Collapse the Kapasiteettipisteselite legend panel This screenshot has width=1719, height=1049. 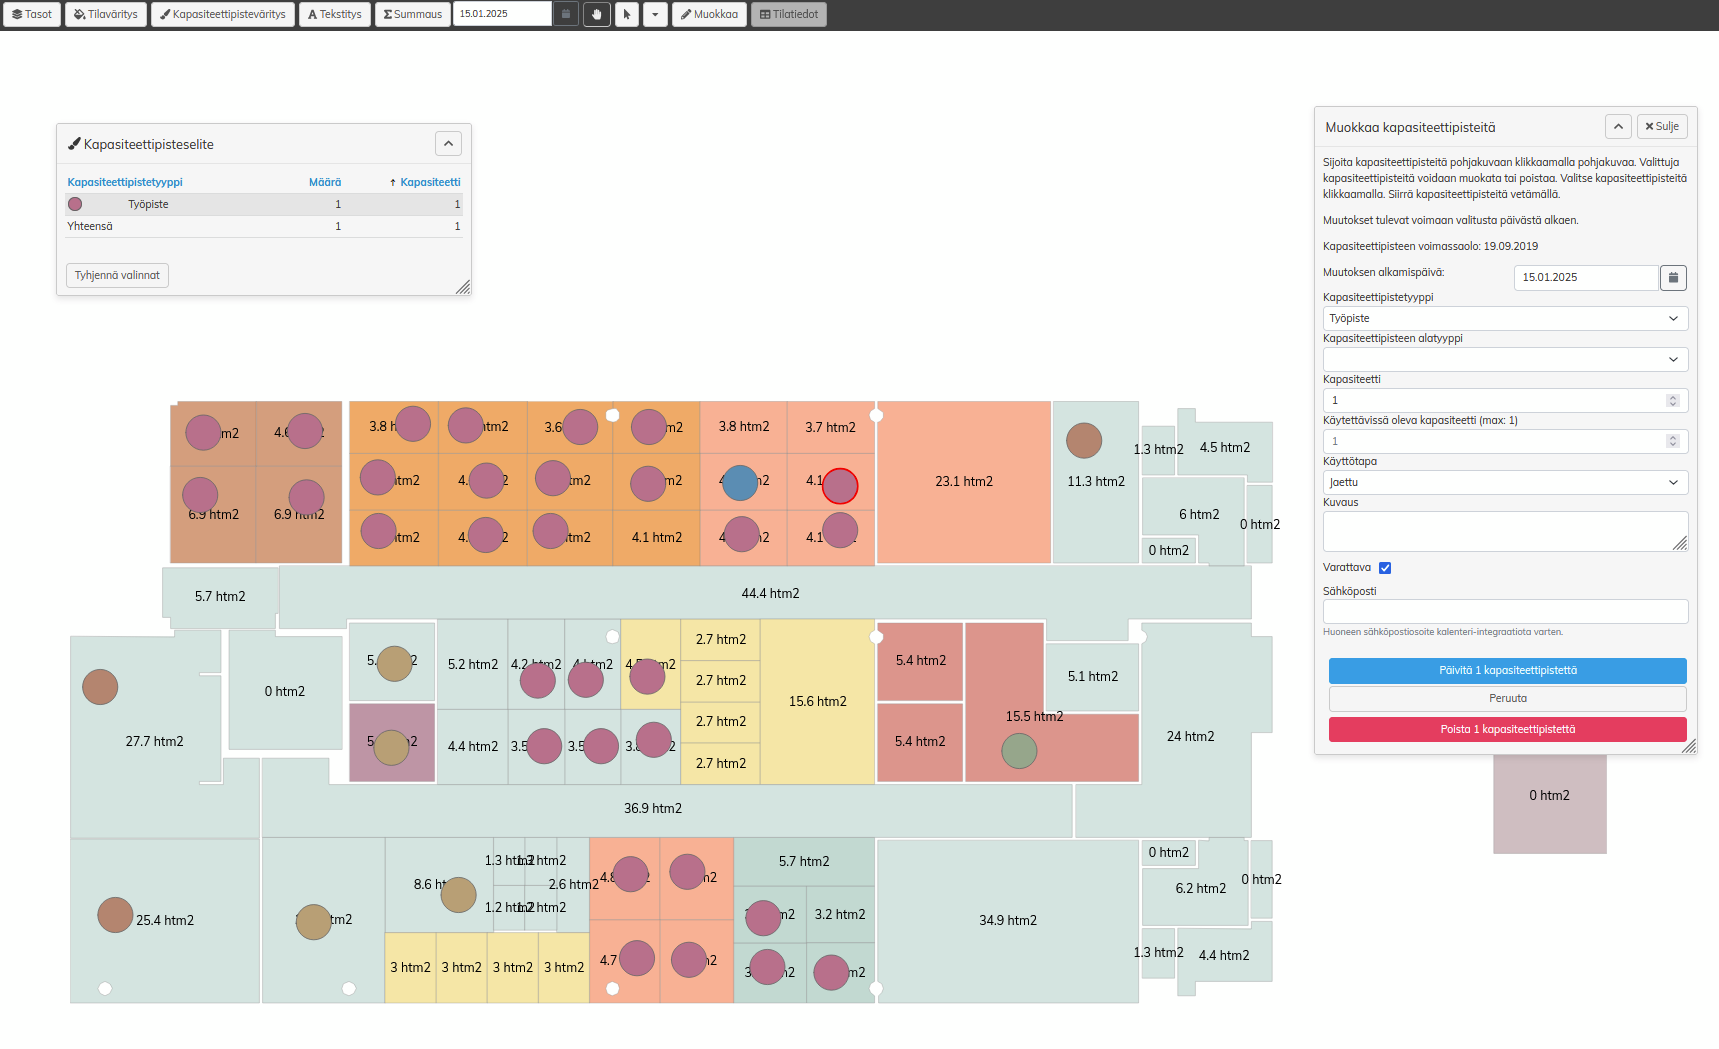pyautogui.click(x=448, y=144)
